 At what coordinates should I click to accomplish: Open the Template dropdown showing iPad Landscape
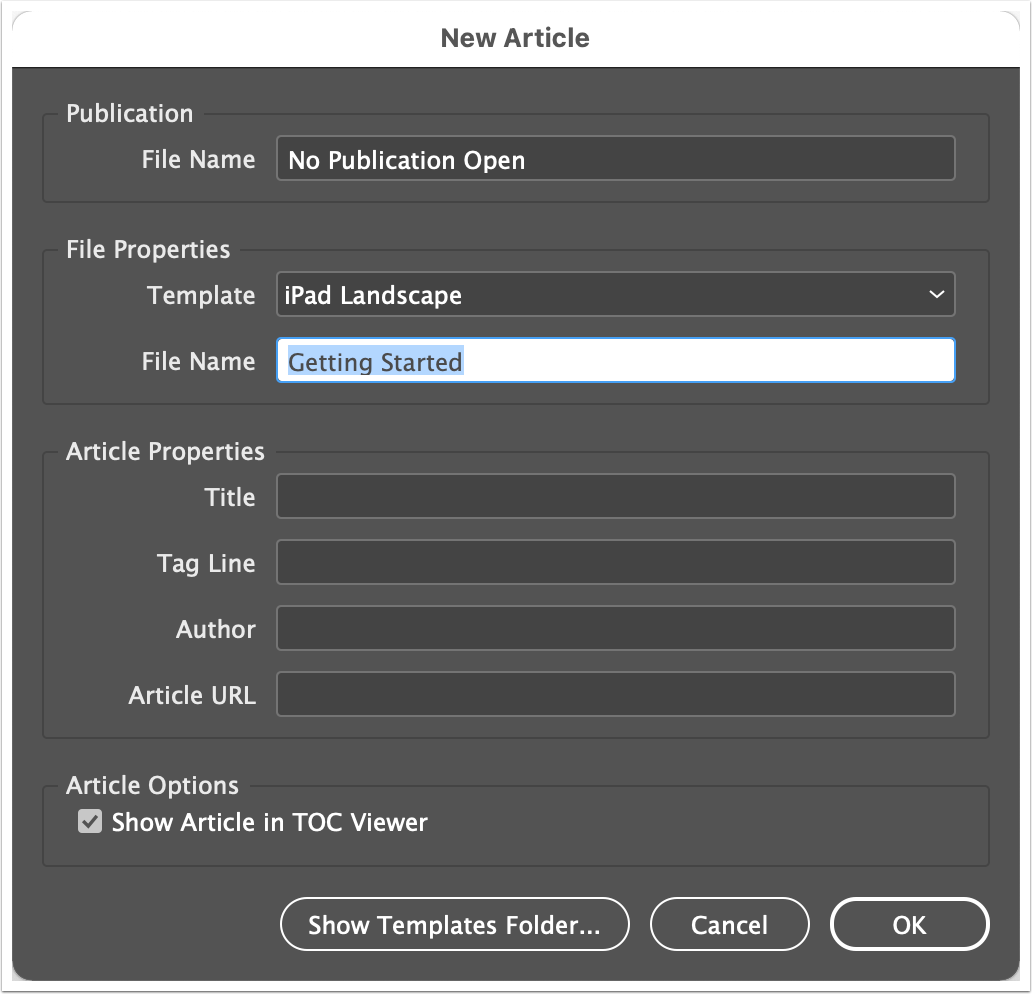(x=615, y=294)
